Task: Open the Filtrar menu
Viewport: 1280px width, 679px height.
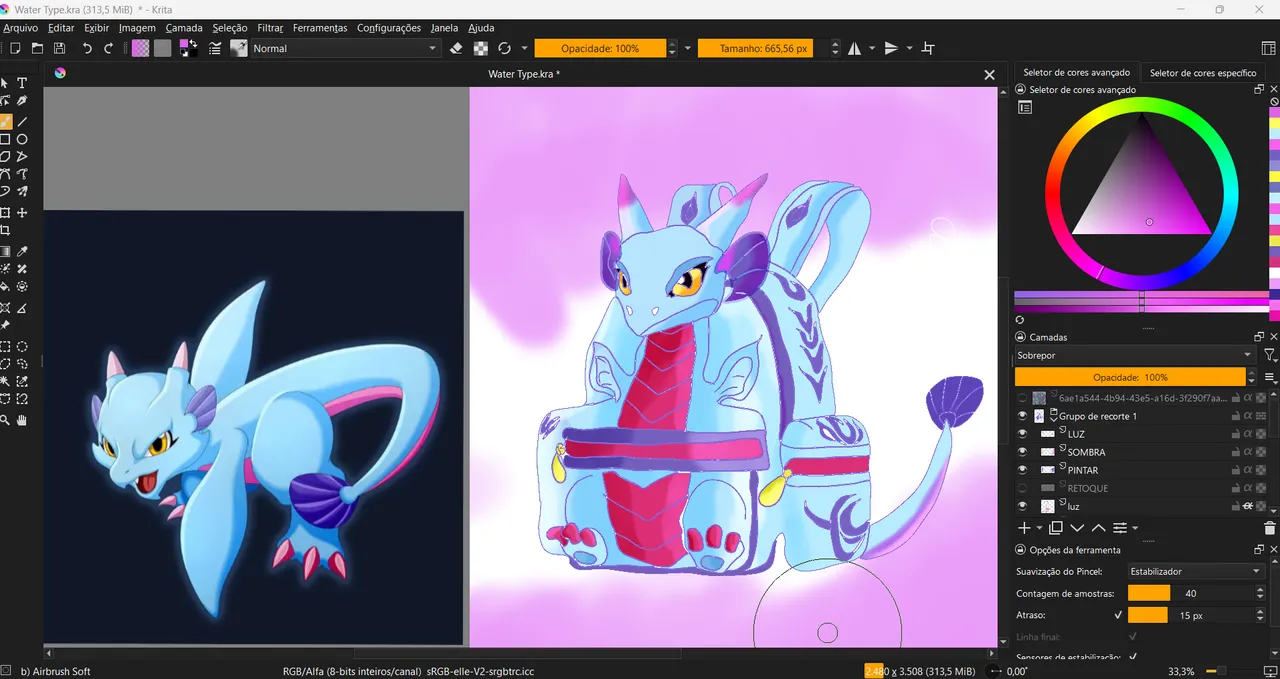Action: pyautogui.click(x=270, y=28)
